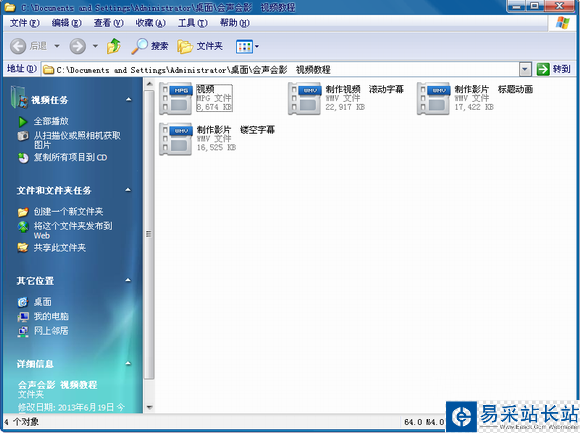Click the 我的电脑 computer icon
This screenshot has height=433, width=580.
pos(23,317)
